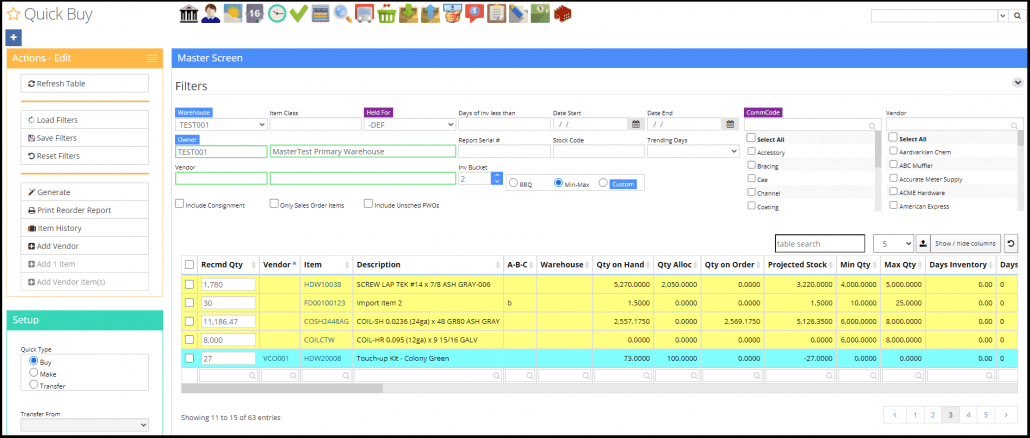Open the clock icon in the toolbar
The image size is (1030, 438).
point(277,14)
